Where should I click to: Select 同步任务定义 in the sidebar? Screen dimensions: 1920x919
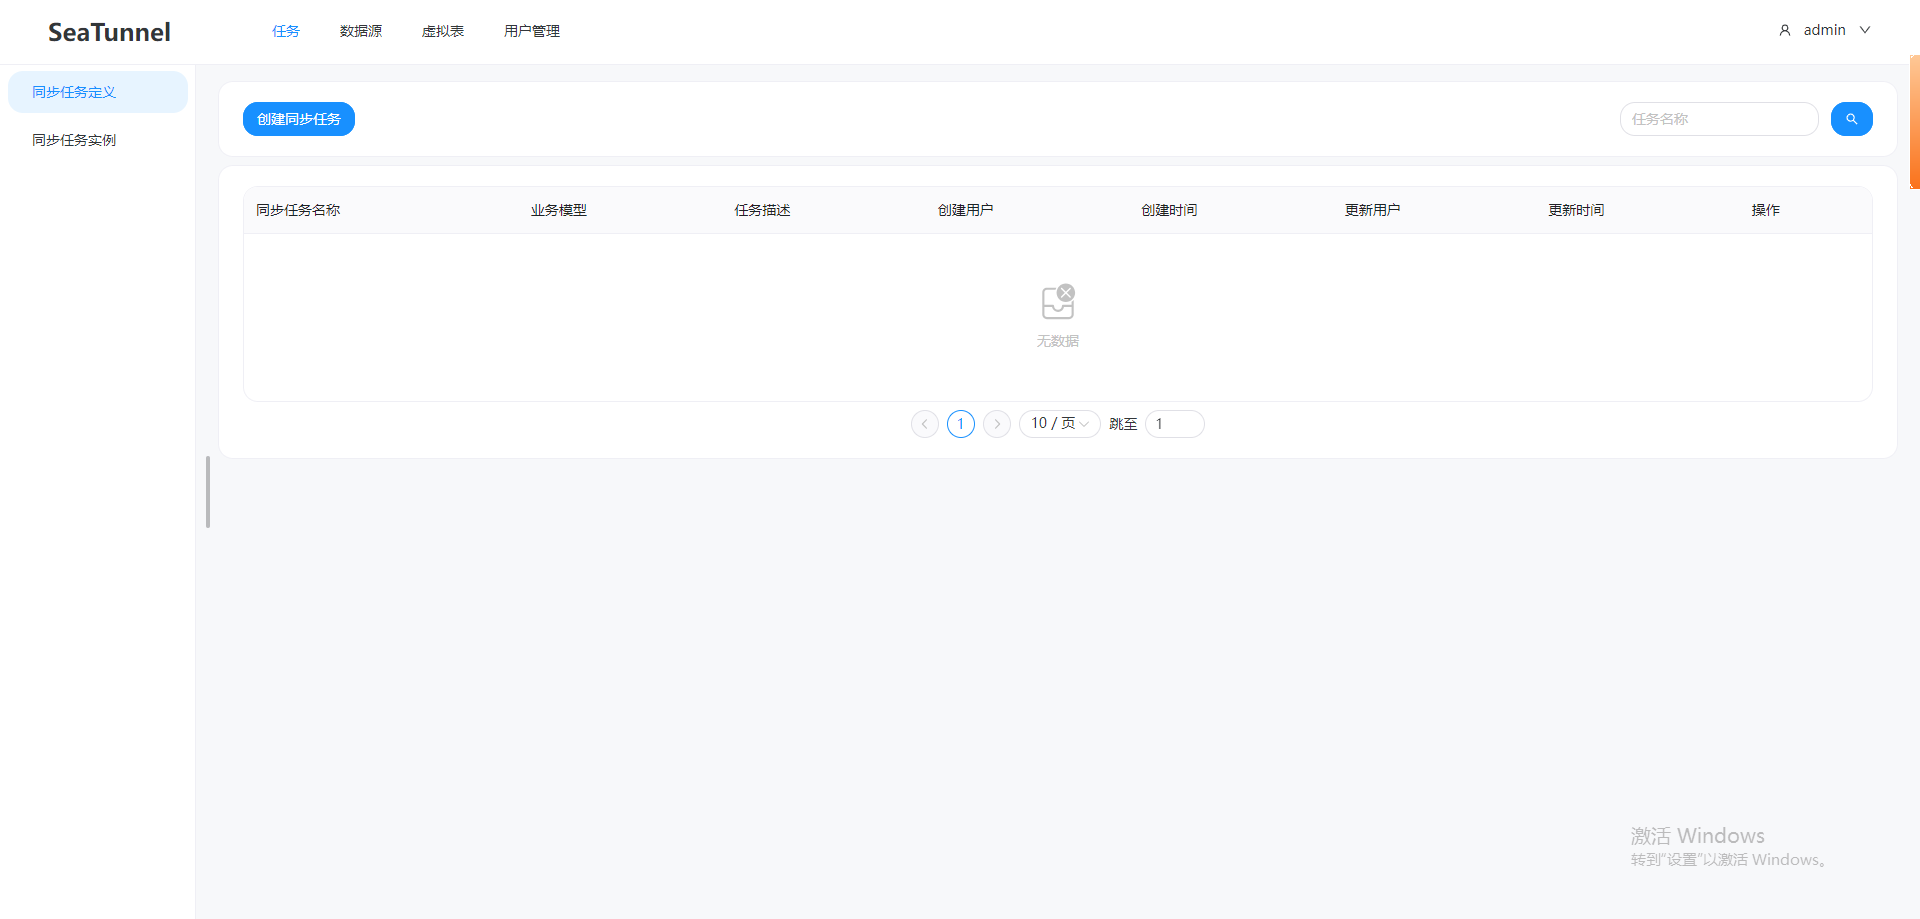click(98, 92)
